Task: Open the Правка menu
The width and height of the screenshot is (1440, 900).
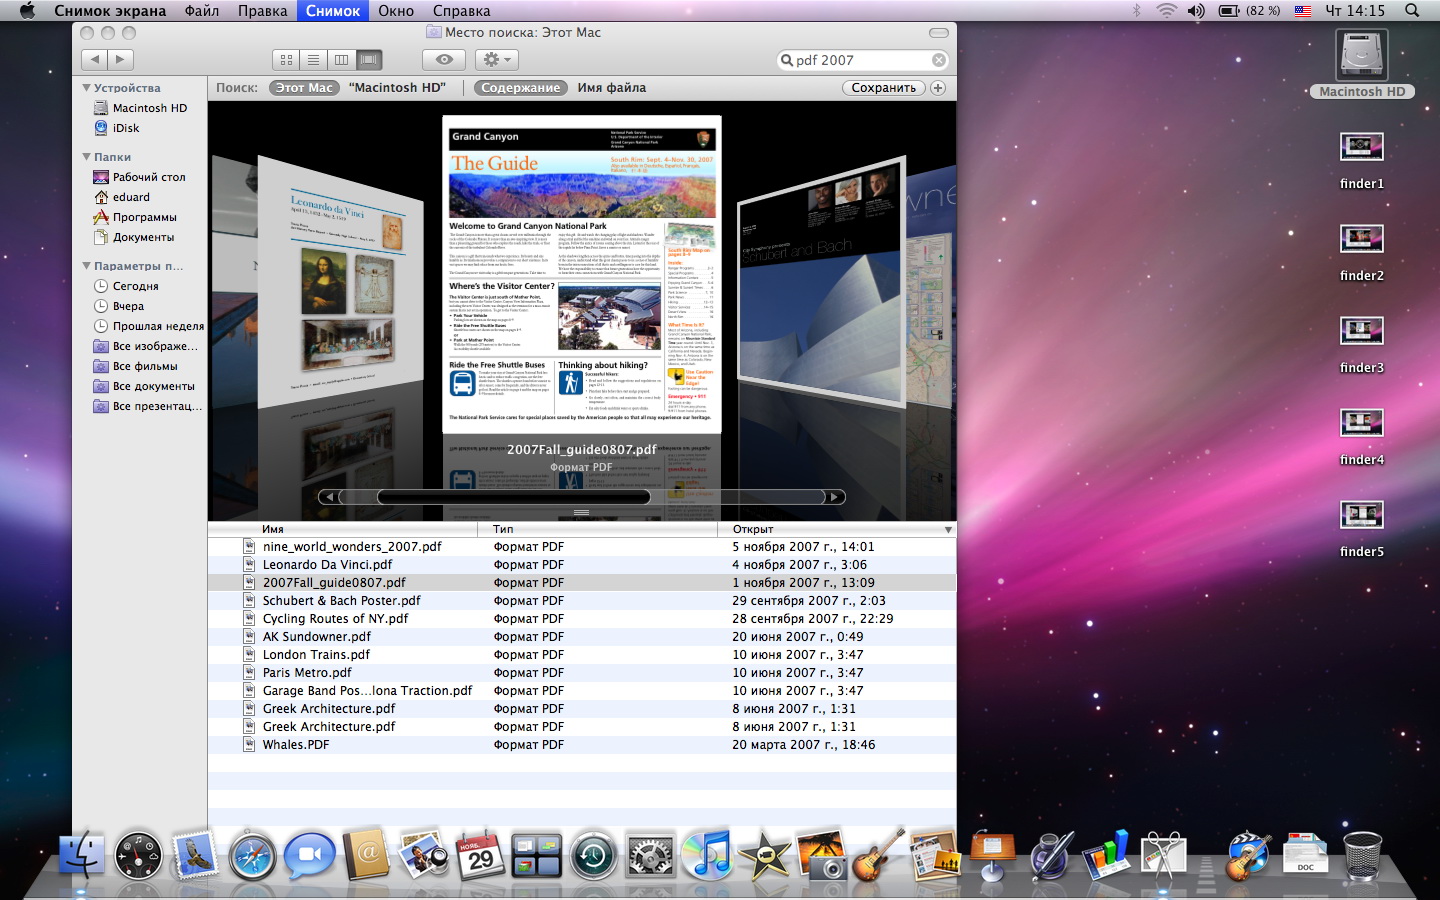Action: (262, 11)
